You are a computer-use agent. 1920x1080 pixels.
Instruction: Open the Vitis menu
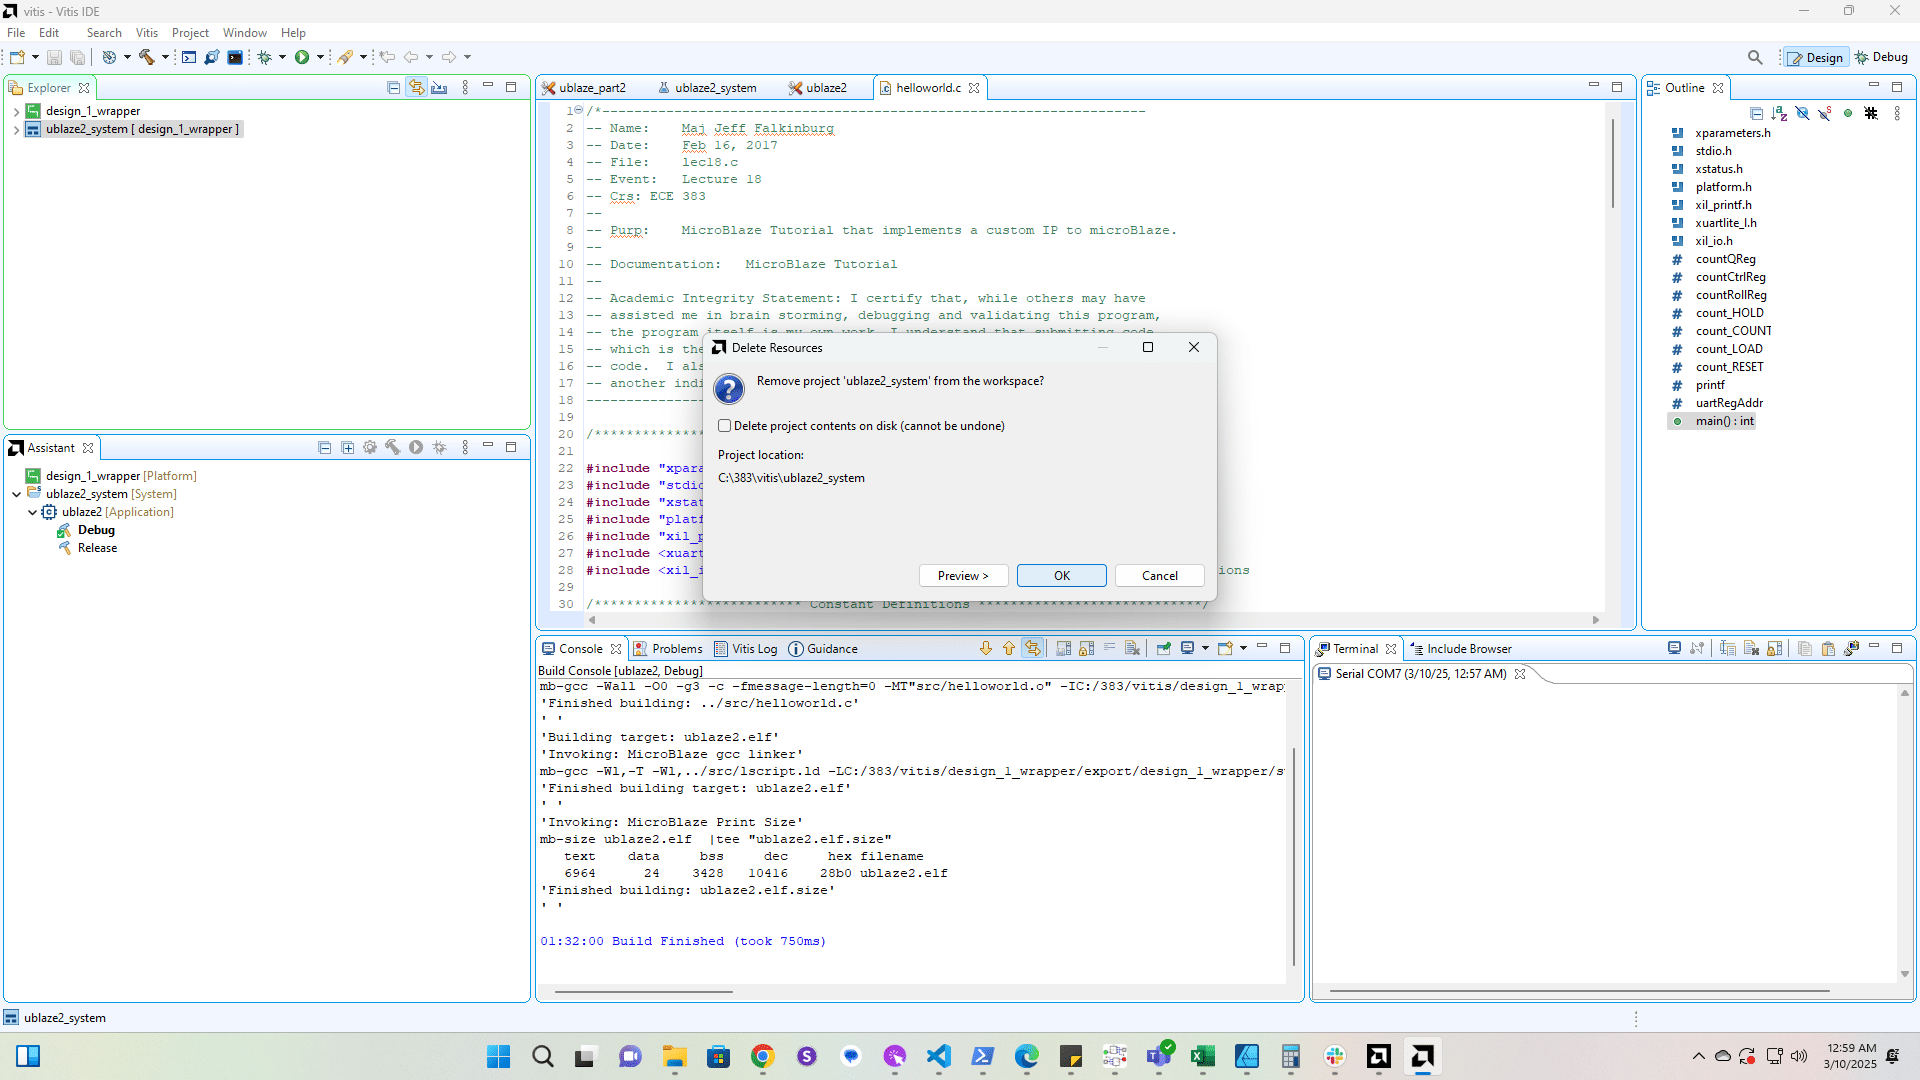point(146,32)
